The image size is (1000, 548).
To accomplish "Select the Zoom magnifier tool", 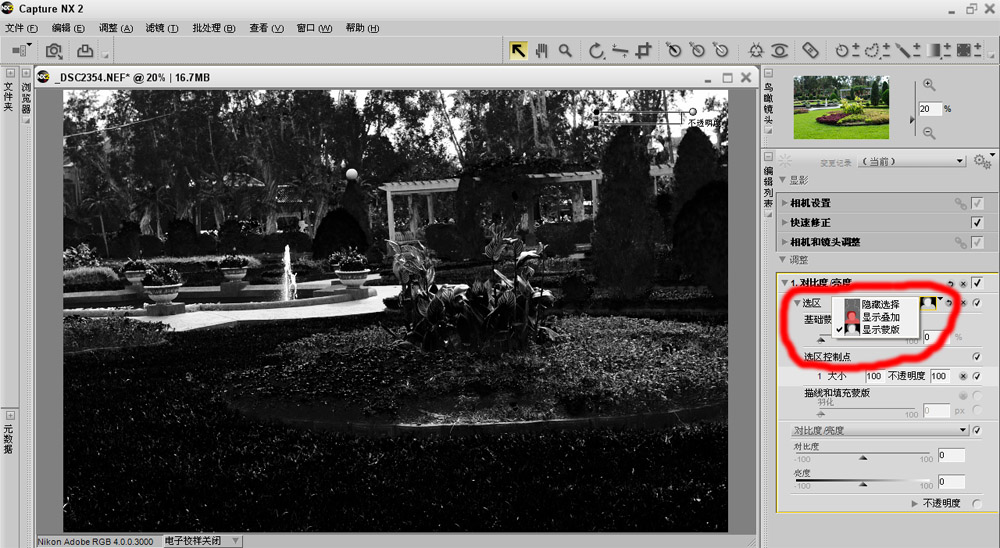I will [x=565, y=50].
